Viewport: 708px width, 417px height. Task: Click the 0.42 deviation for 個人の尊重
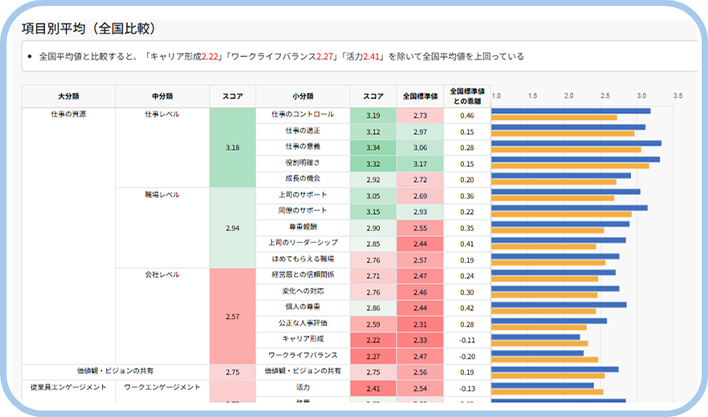[467, 308]
